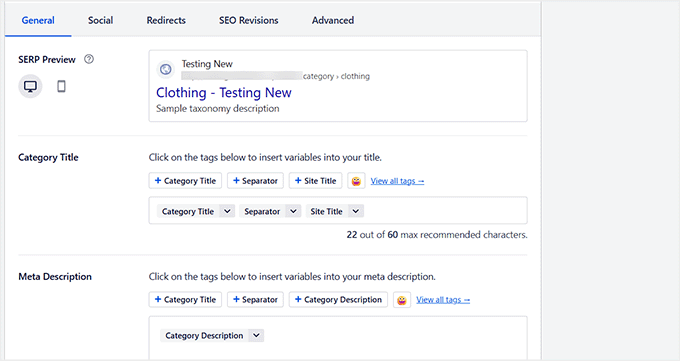This screenshot has height=361, width=680.
Task: Open the SERP Preview help icon
Action: tap(89, 59)
